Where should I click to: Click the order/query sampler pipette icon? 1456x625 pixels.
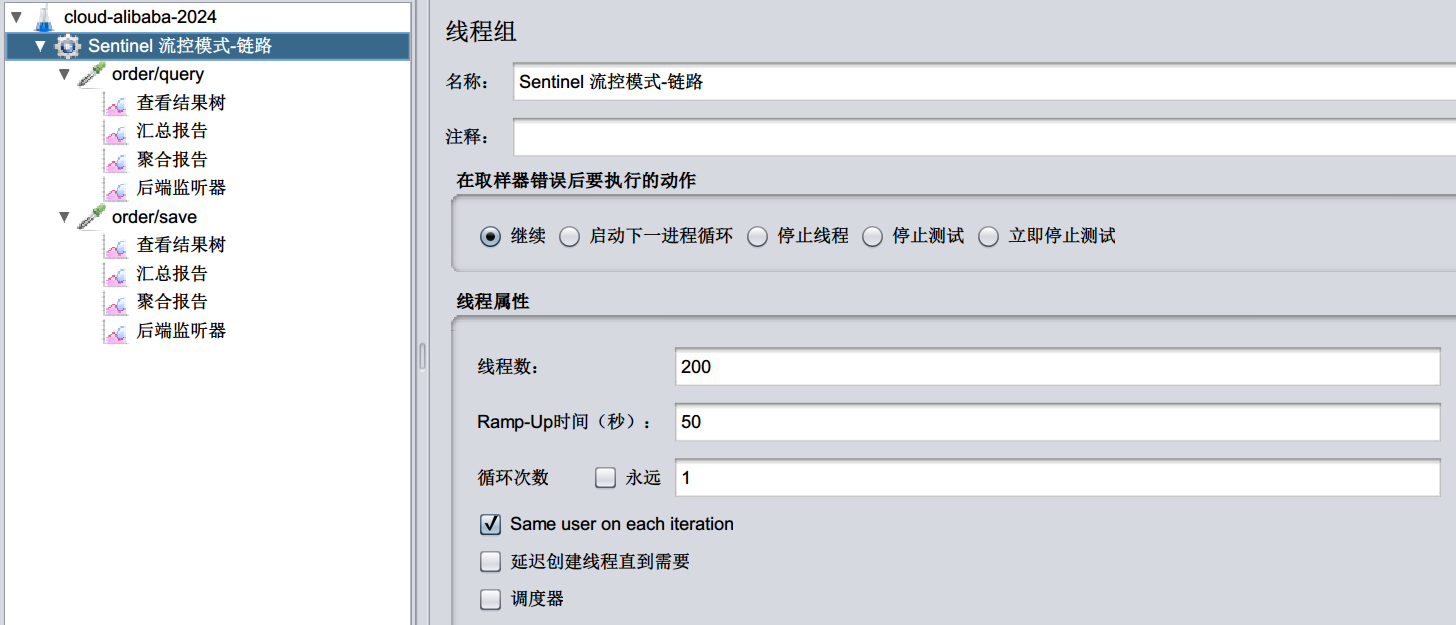(92, 74)
